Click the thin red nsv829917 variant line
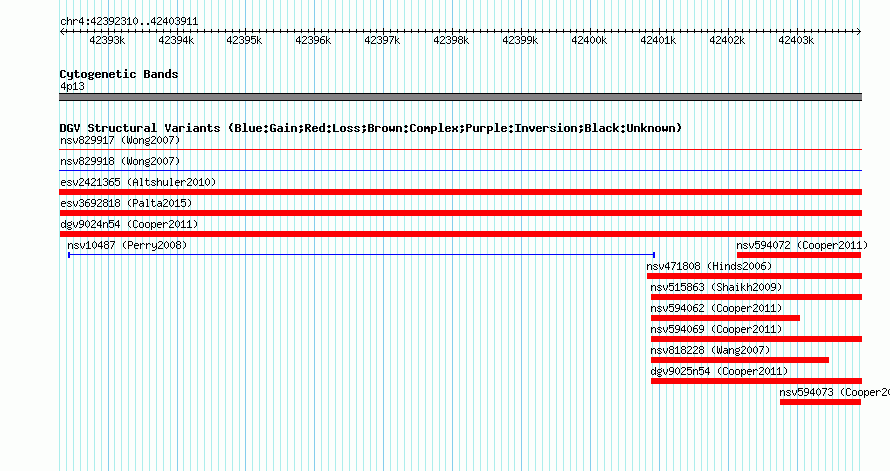The width and height of the screenshot is (890, 471). pyautogui.click(x=460, y=150)
